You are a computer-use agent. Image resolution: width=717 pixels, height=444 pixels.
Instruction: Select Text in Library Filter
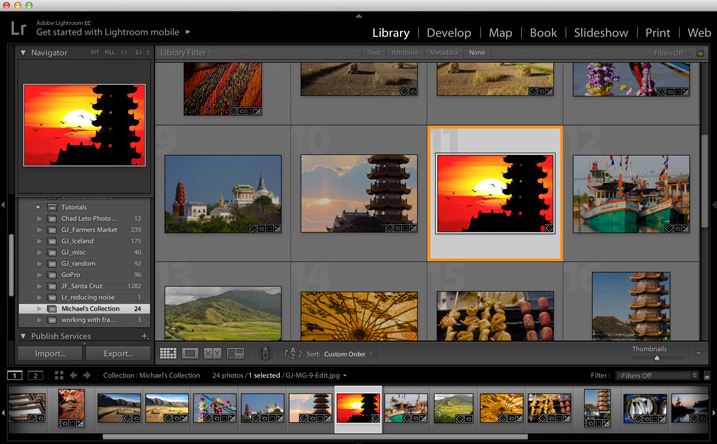pyautogui.click(x=374, y=53)
